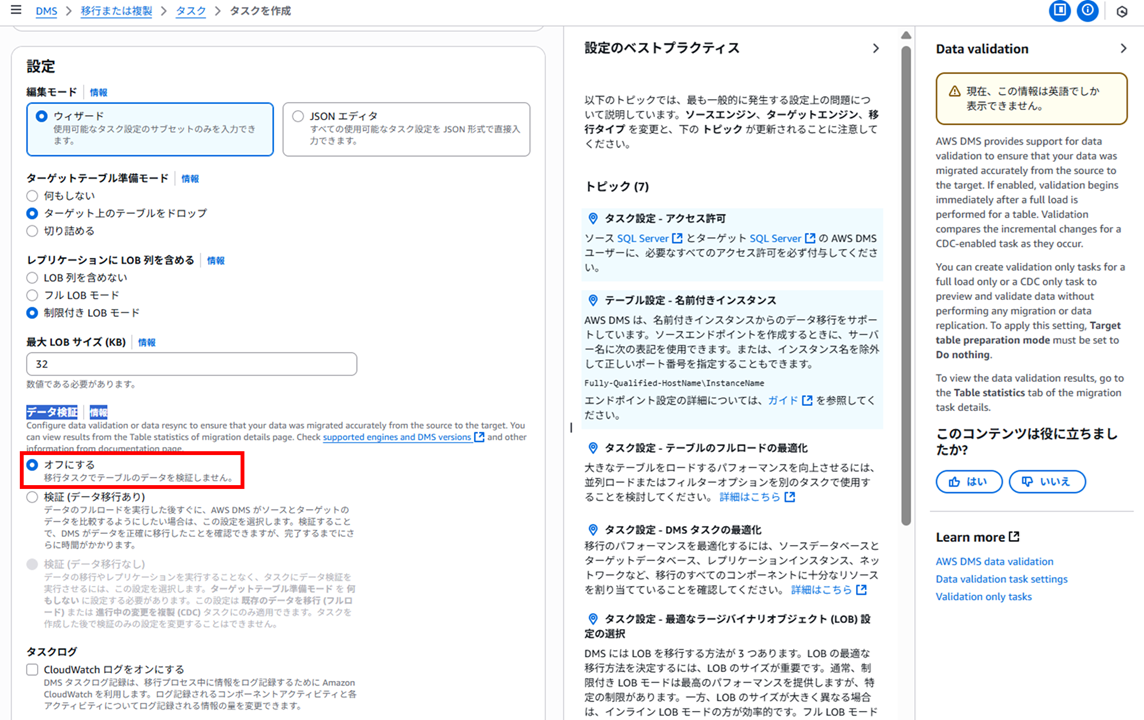
Task: Select 切り詰める table preparation option
Action: pos(32,231)
